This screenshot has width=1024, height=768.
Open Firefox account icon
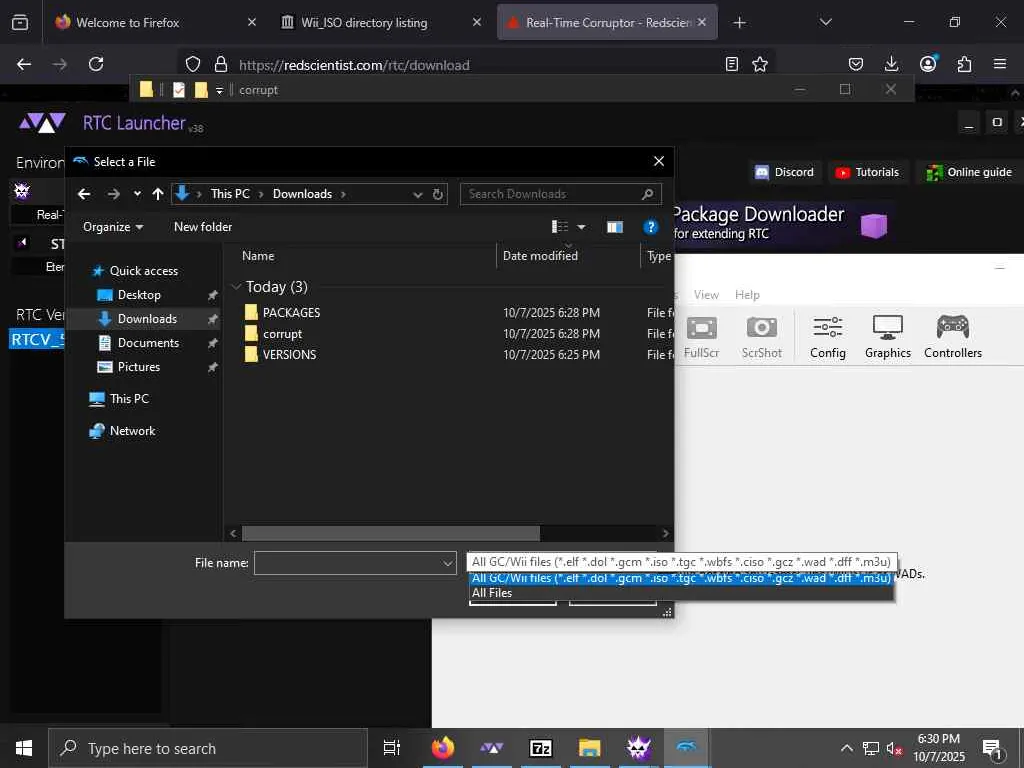(928, 64)
